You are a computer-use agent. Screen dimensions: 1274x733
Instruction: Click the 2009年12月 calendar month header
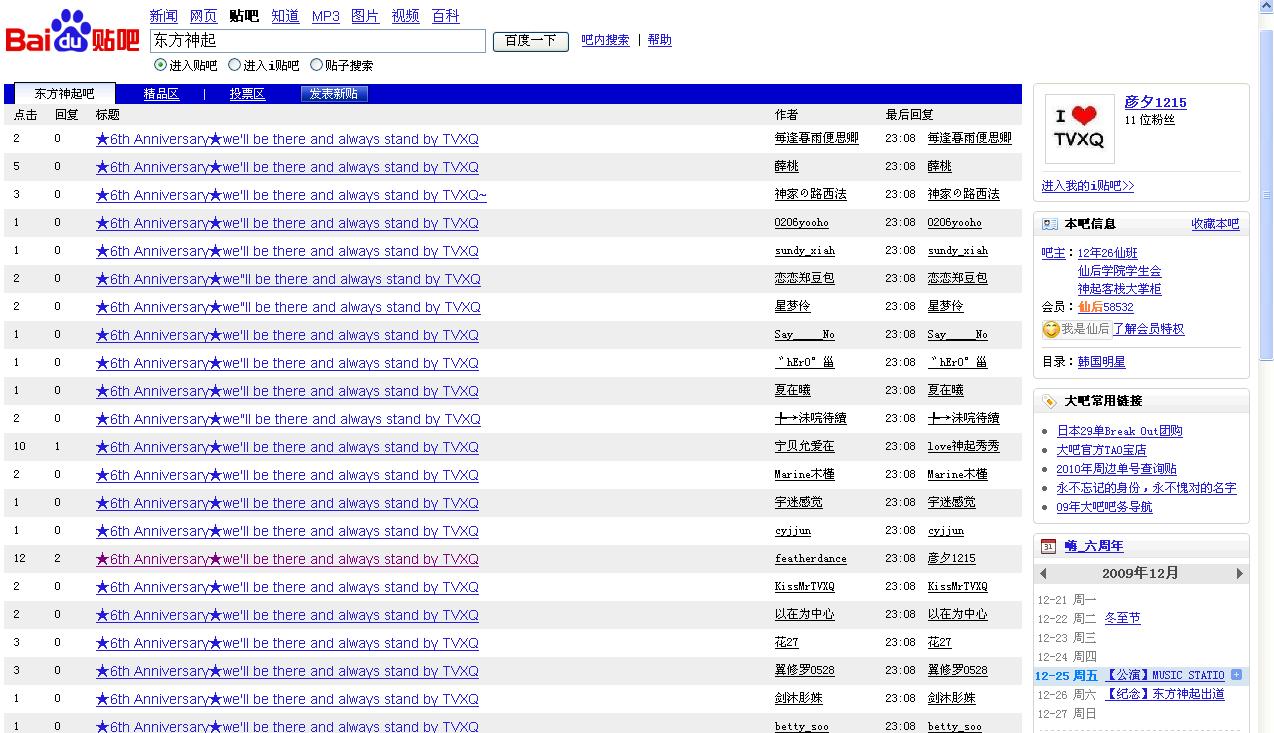(x=1141, y=574)
